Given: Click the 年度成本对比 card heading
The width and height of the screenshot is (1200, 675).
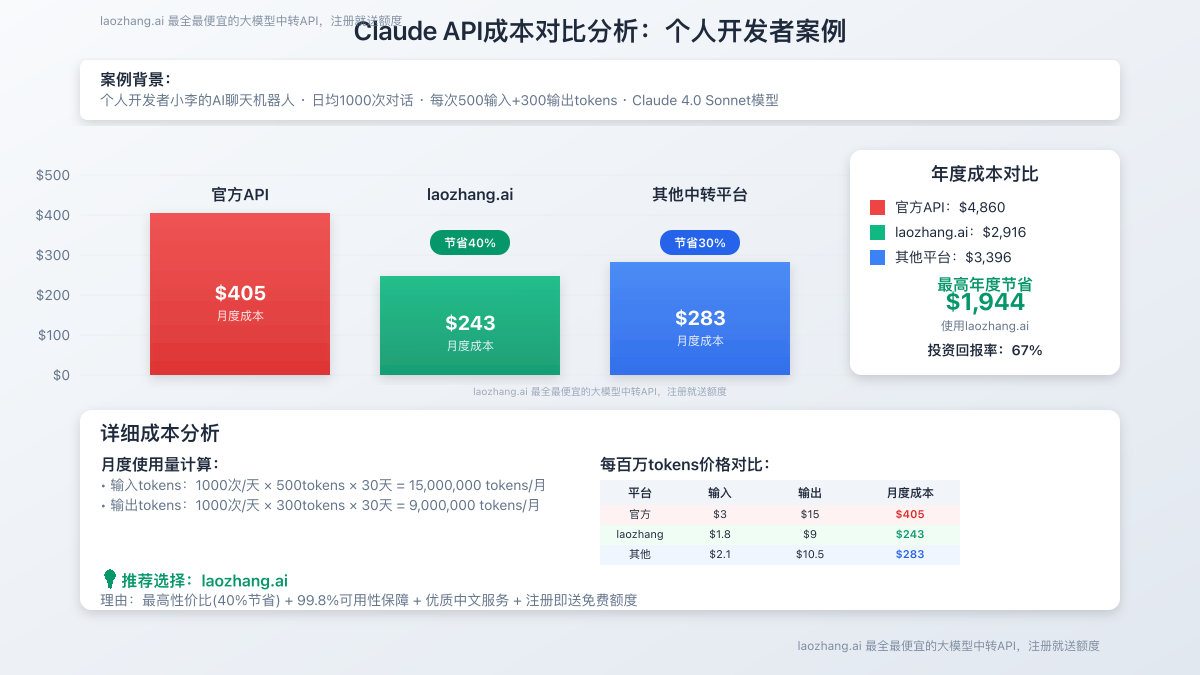Looking at the screenshot, I should pyautogui.click(x=985, y=174).
